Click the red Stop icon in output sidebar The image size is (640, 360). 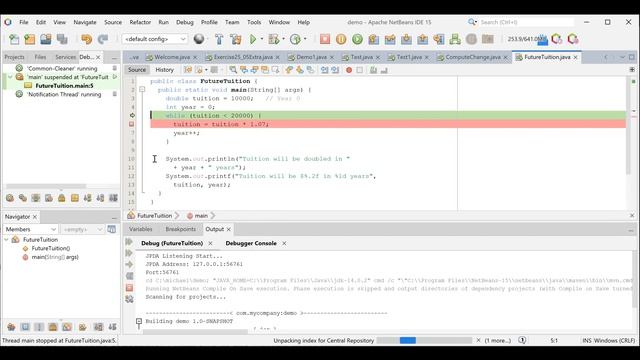[x=129, y=288]
